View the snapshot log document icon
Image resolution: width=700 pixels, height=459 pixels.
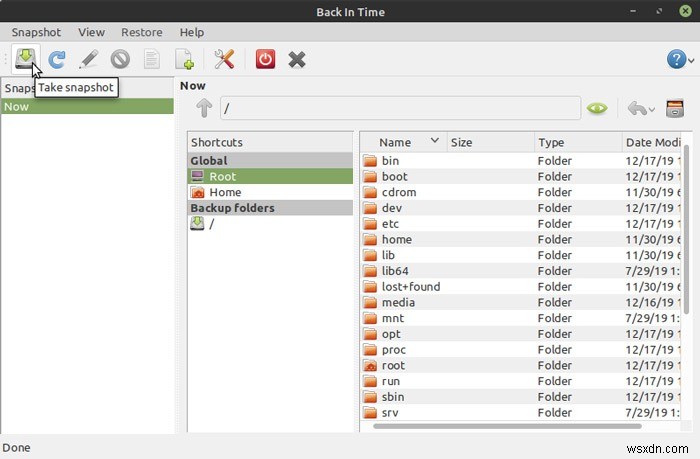click(152, 59)
